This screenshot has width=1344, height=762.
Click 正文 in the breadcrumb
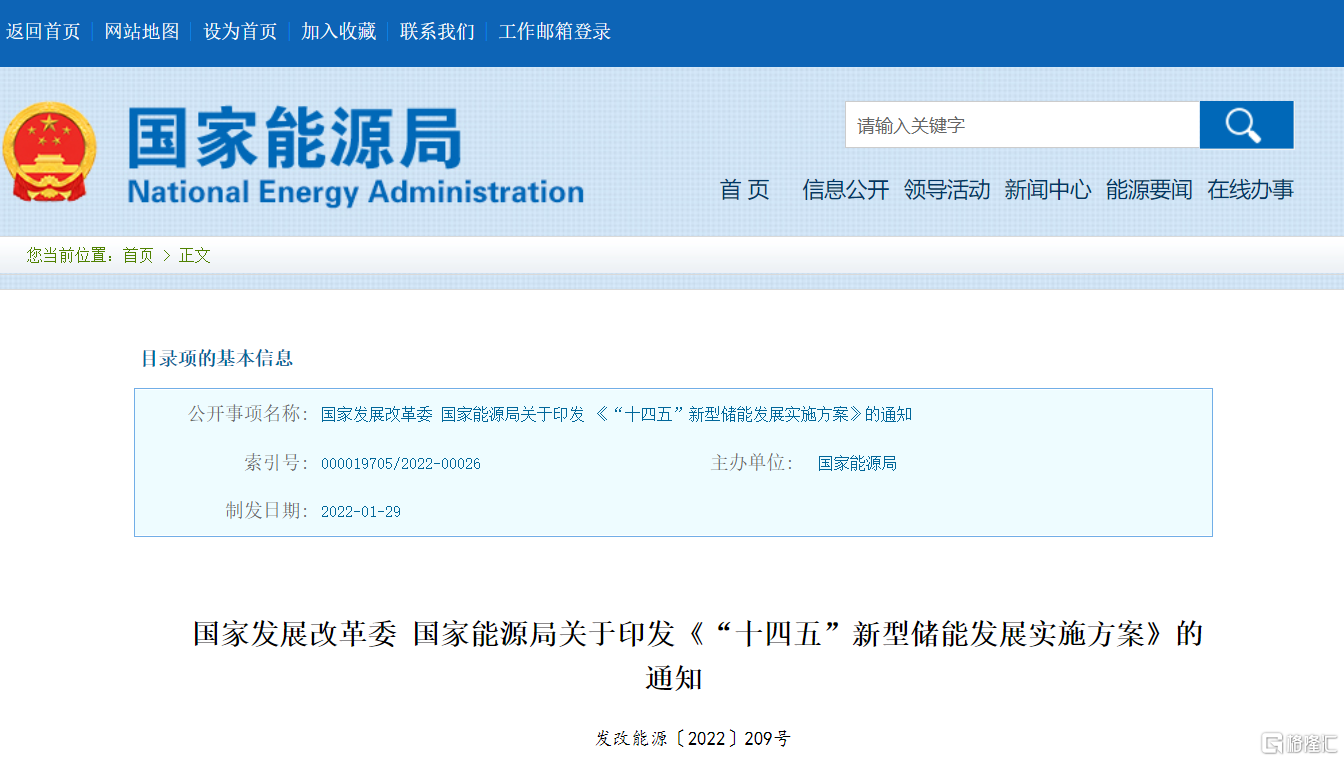195,255
